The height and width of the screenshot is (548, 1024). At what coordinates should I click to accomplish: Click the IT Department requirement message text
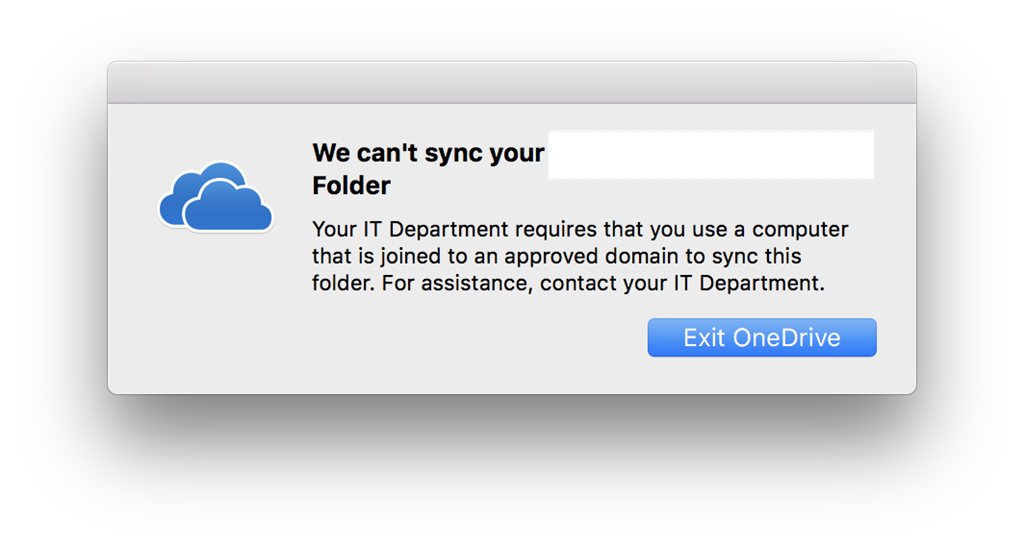[580, 256]
